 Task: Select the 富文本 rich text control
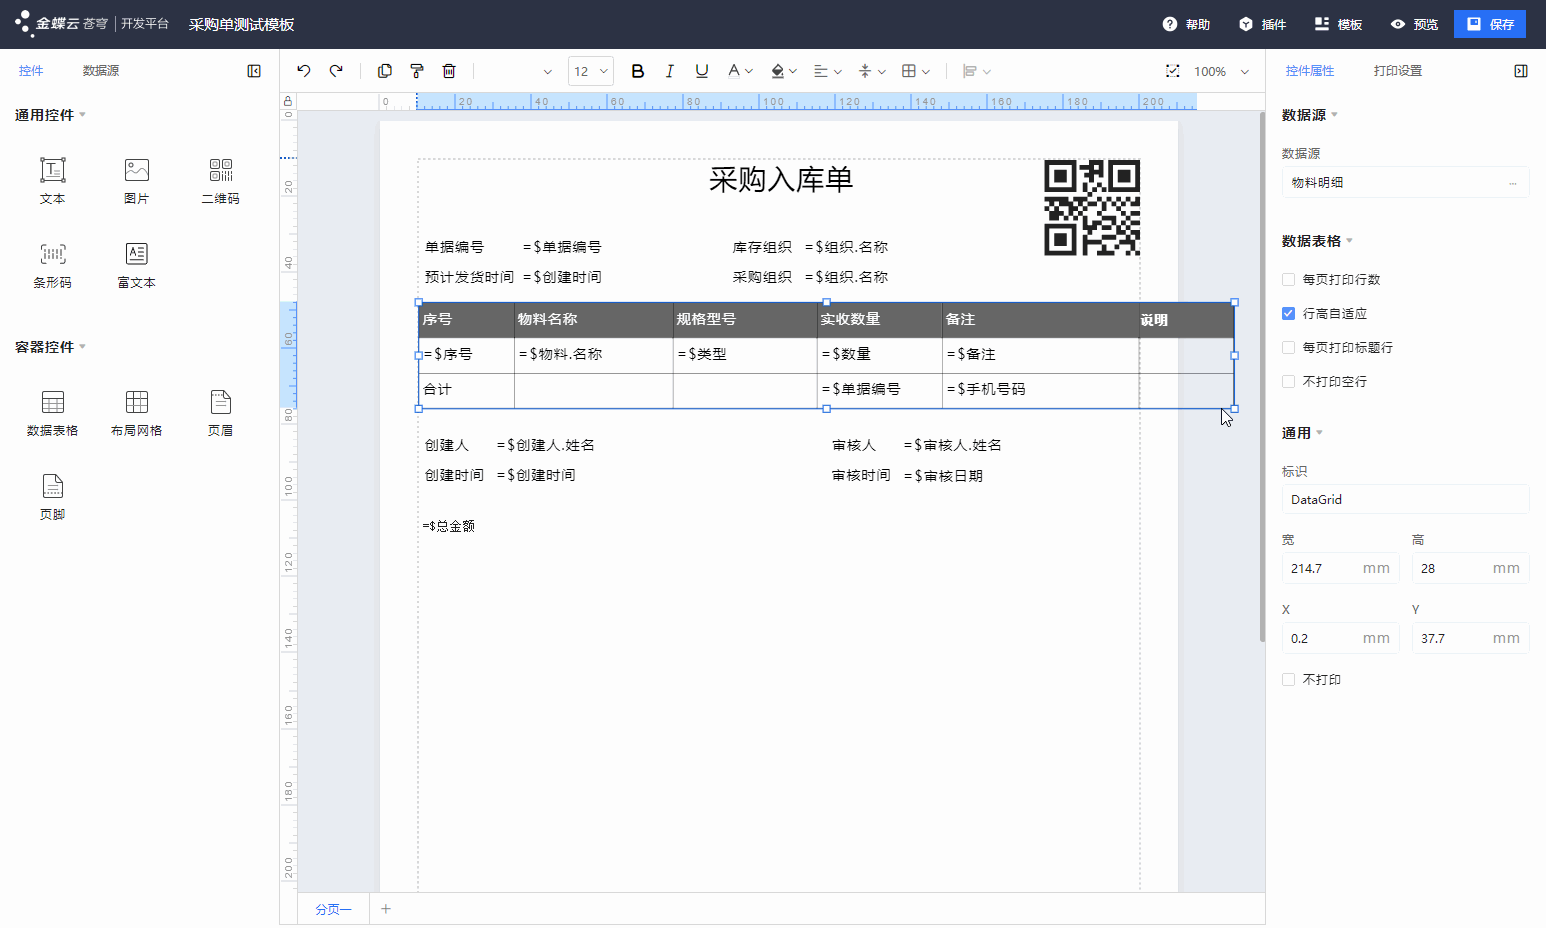(x=136, y=264)
